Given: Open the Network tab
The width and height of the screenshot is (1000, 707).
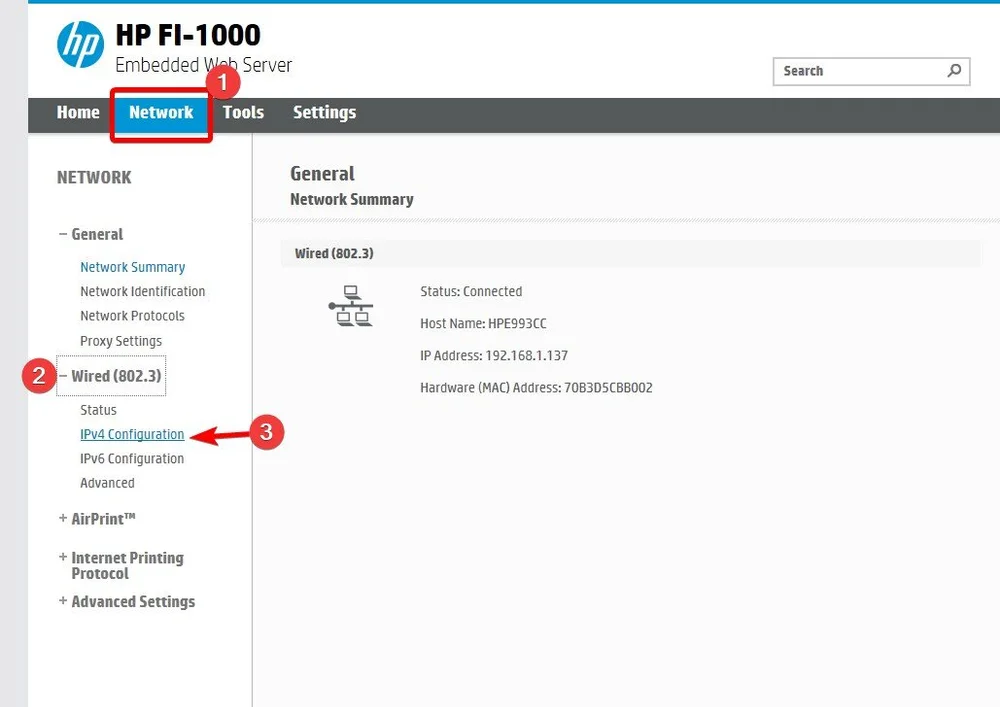Looking at the screenshot, I should tap(161, 113).
